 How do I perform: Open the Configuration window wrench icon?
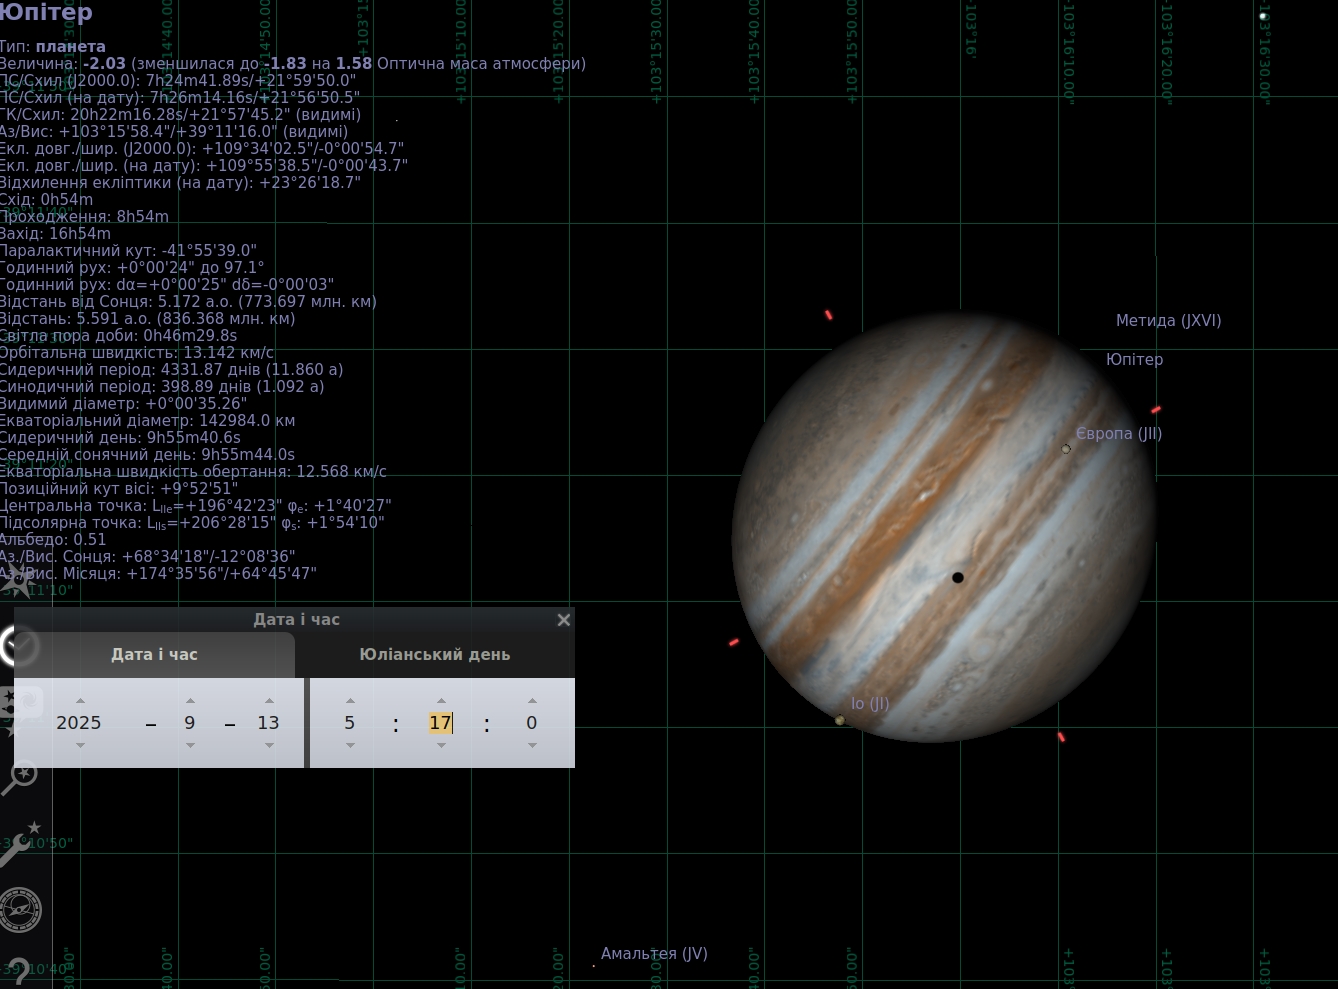point(19,845)
